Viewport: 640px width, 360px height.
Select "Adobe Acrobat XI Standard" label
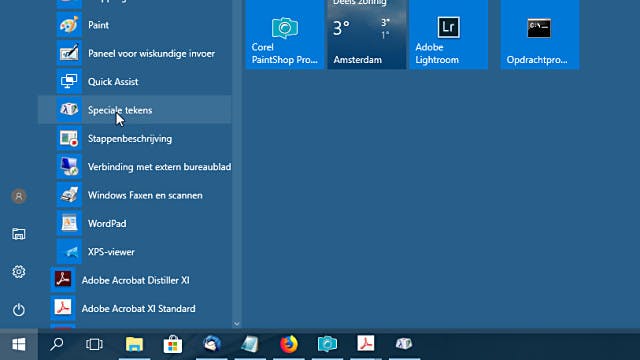138,309
